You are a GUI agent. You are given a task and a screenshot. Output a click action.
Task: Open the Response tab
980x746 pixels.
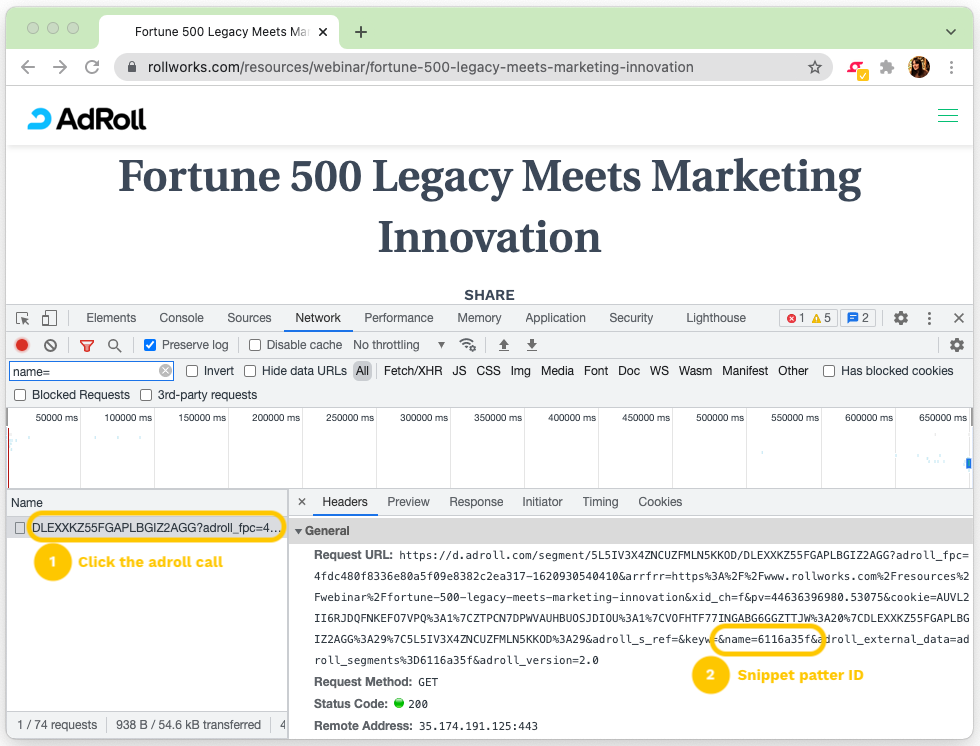[x=476, y=502]
